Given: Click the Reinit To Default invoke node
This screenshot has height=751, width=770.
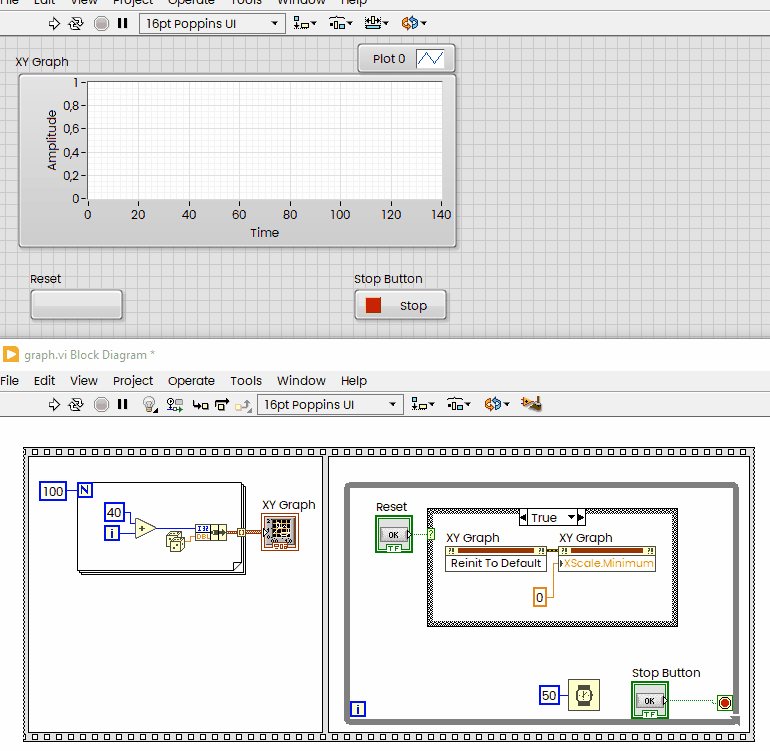Looking at the screenshot, I should tap(496, 563).
